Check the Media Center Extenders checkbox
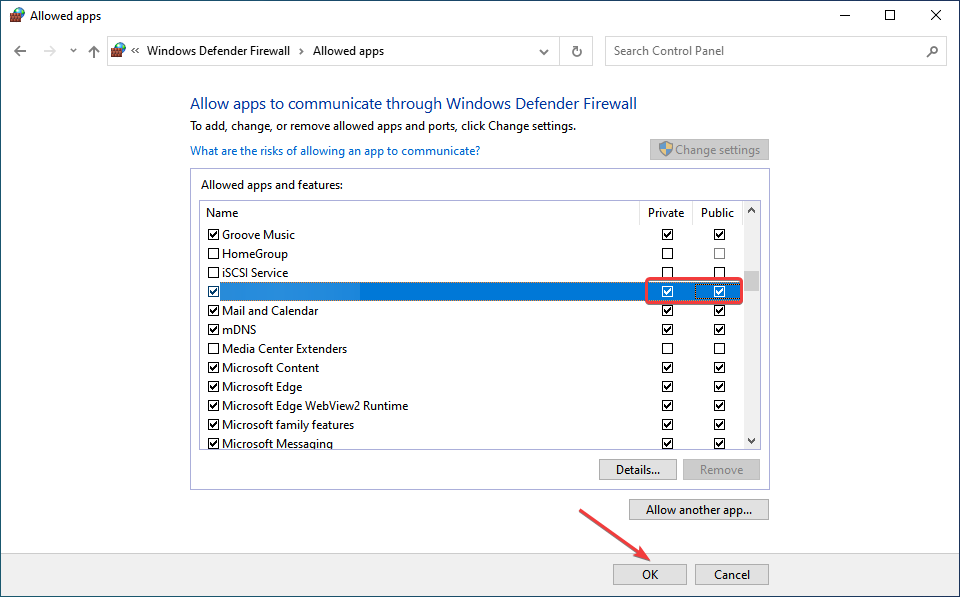Image resolution: width=960 pixels, height=597 pixels. tap(213, 349)
